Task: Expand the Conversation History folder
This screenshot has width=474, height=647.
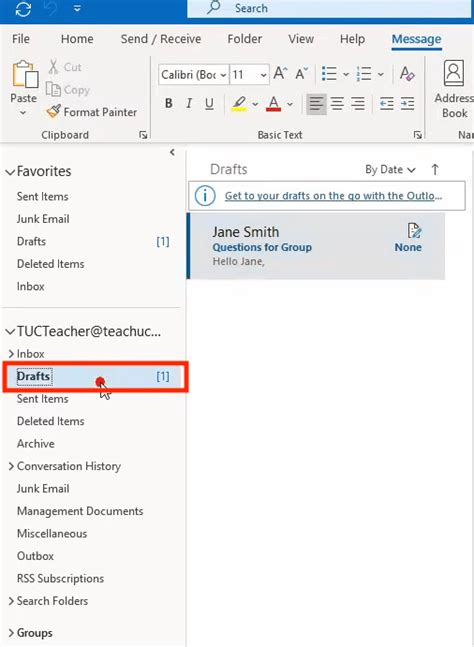Action: (x=12, y=466)
